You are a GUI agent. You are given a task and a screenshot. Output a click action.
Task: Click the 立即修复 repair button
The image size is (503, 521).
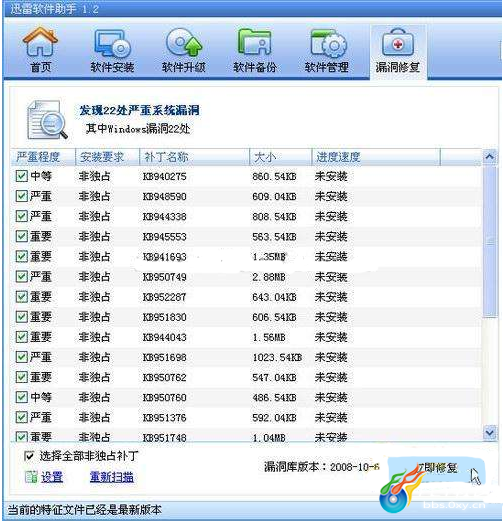pyautogui.click(x=436, y=468)
